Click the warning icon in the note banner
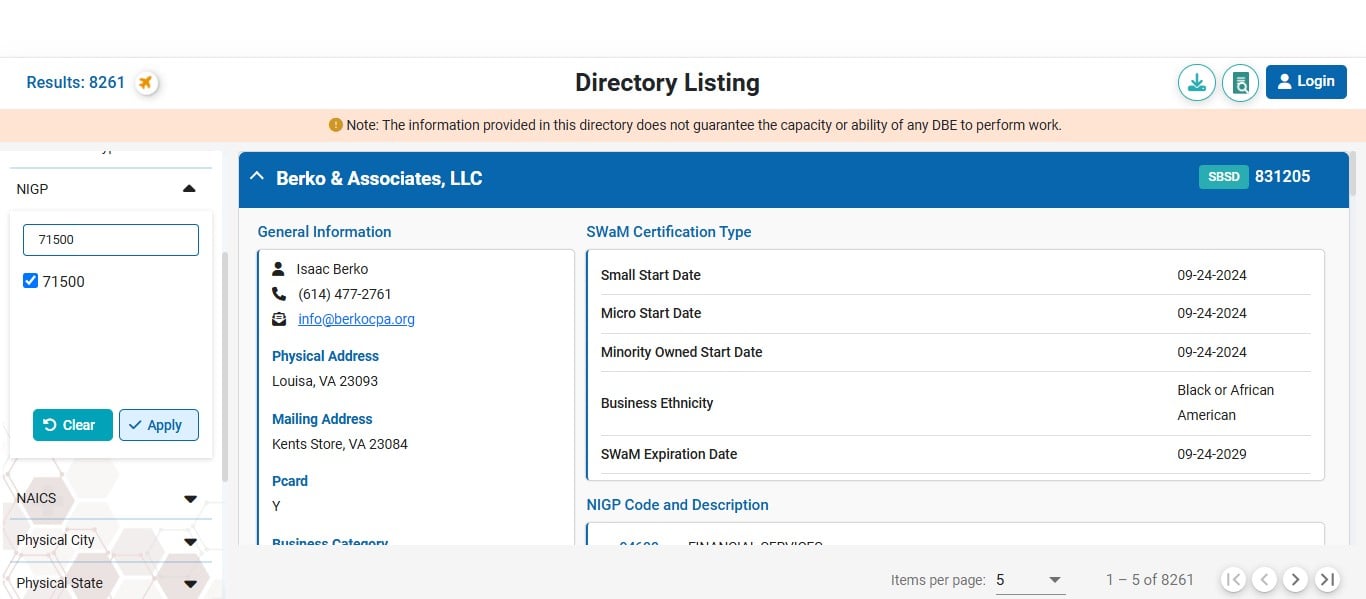Image resolution: width=1366 pixels, height=599 pixels. tap(336, 125)
